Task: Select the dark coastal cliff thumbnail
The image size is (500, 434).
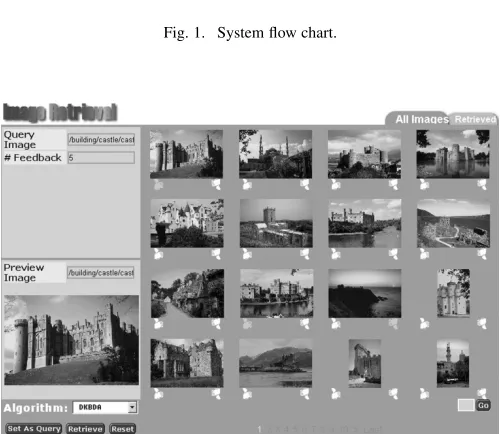Action: point(365,293)
